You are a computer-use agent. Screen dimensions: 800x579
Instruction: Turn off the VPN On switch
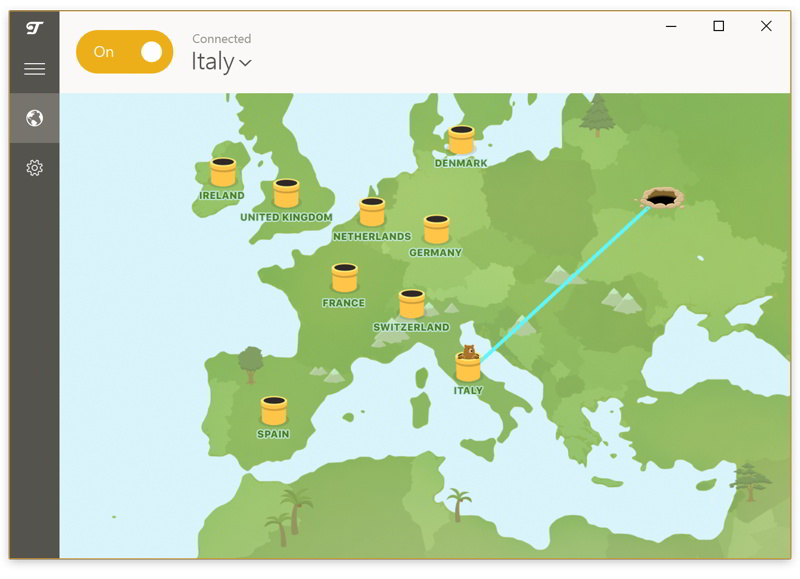coord(125,52)
